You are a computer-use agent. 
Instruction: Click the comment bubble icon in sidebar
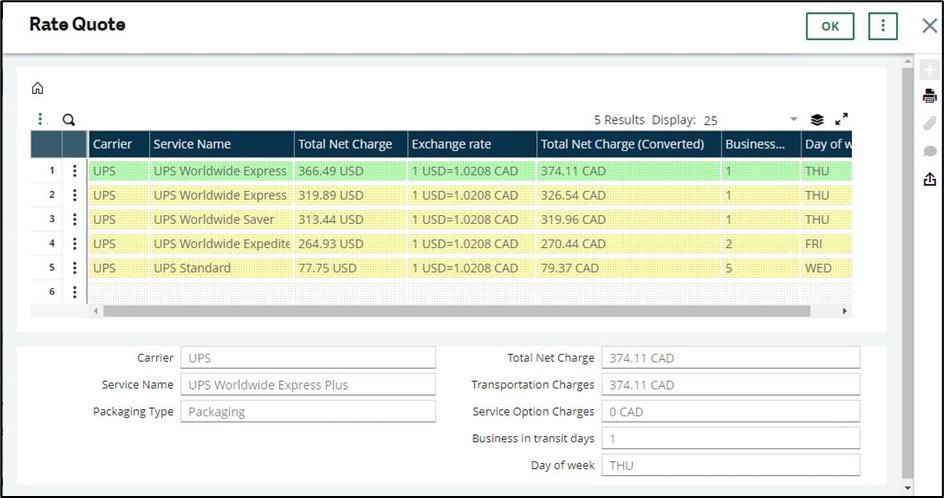(x=930, y=151)
